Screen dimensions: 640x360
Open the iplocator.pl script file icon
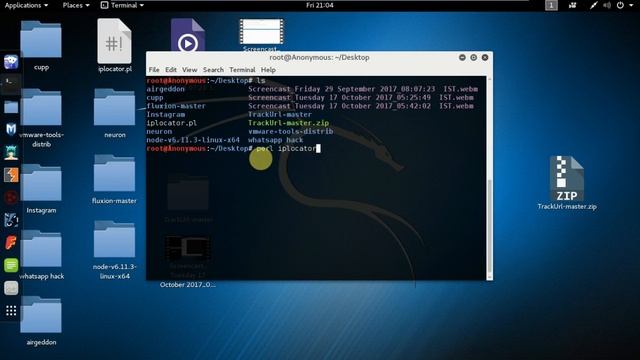115,42
